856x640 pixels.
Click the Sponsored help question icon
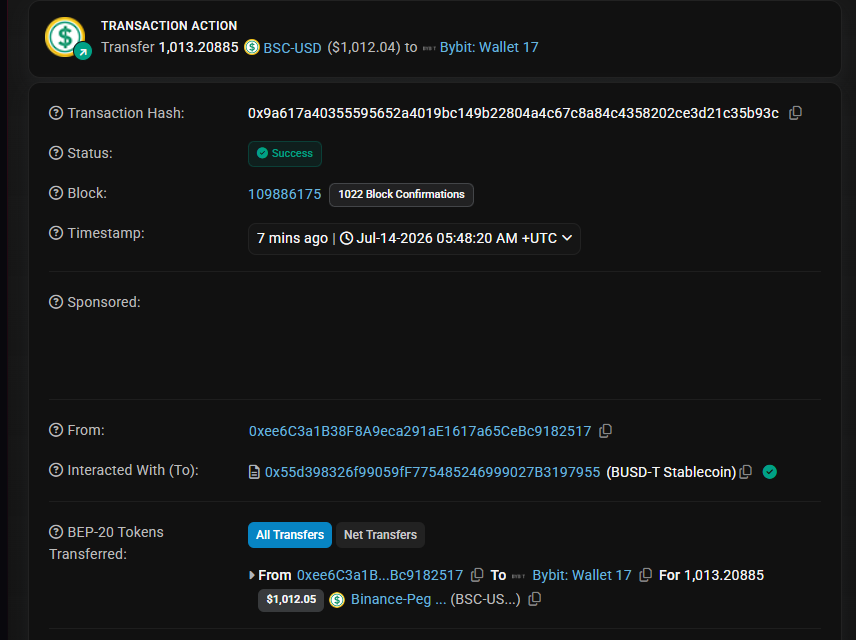click(x=56, y=302)
